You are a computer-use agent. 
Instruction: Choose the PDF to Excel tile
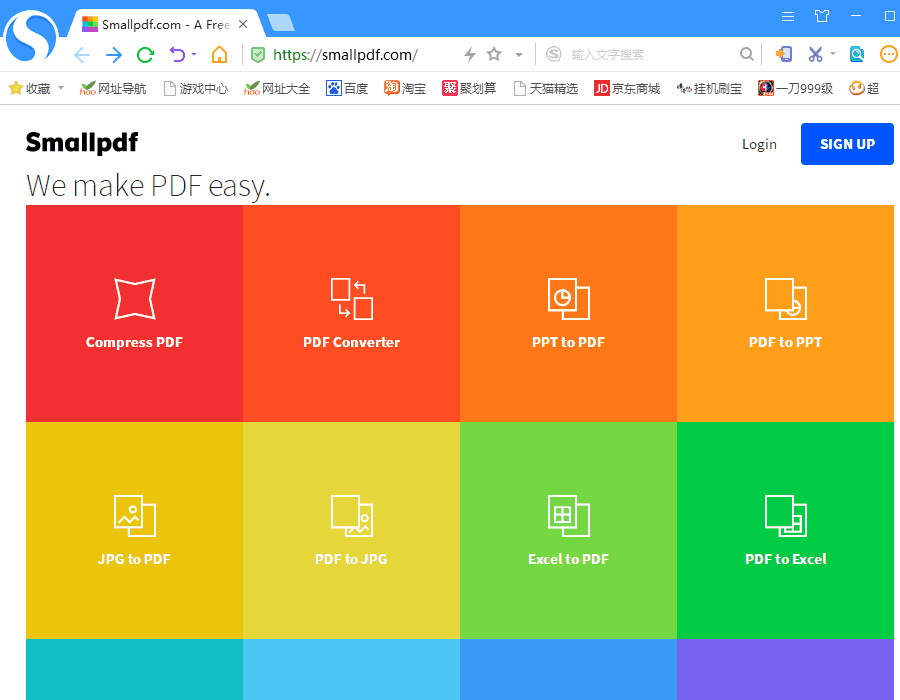(x=785, y=530)
